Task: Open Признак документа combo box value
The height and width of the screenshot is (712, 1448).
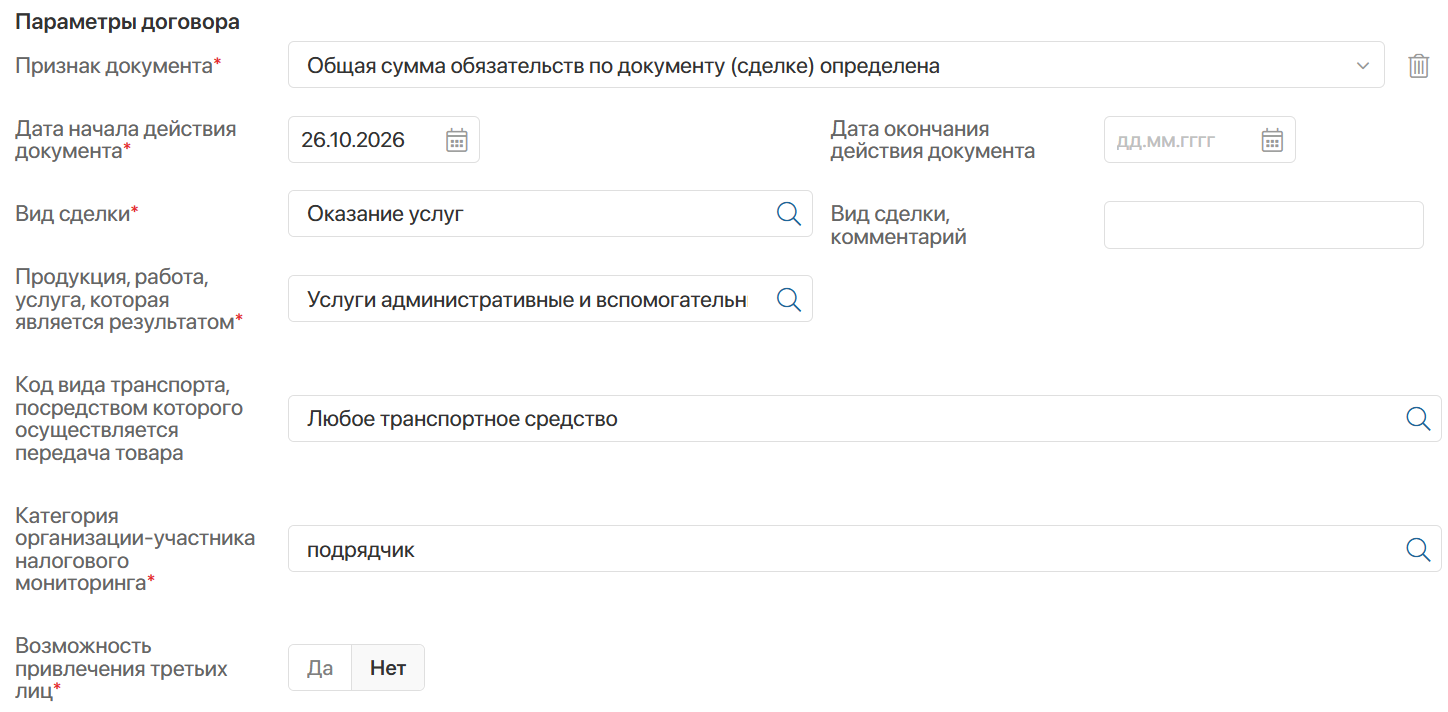Action: coord(836,65)
